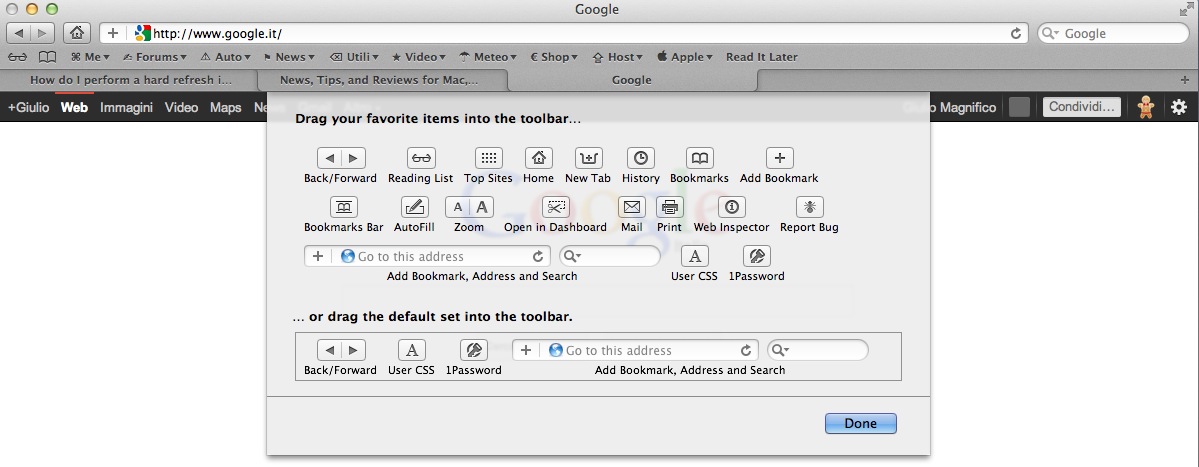Select the Mail envelope icon

click(x=632, y=207)
